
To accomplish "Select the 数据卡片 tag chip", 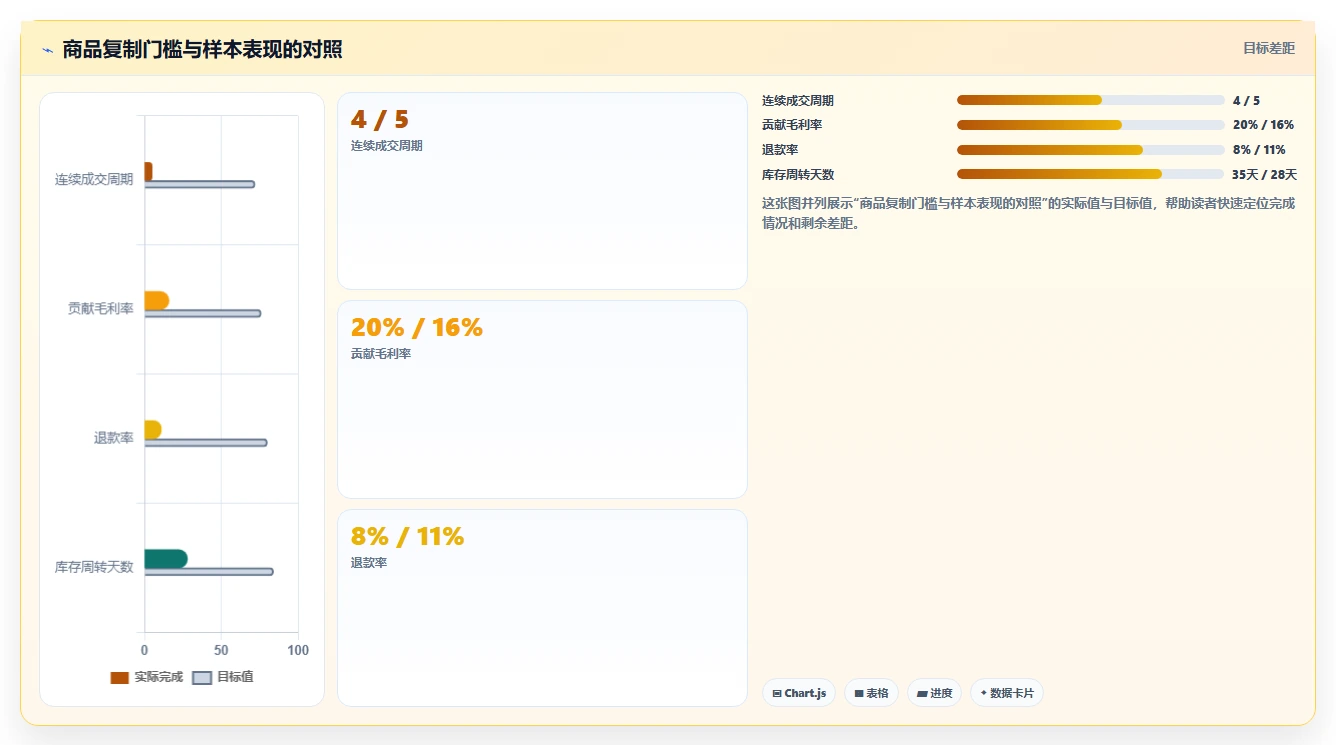I will (x=1006, y=693).
